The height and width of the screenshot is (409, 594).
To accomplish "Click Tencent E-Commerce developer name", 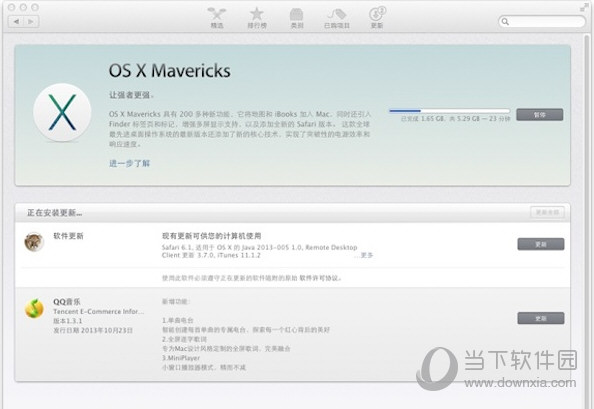I will coord(98,312).
